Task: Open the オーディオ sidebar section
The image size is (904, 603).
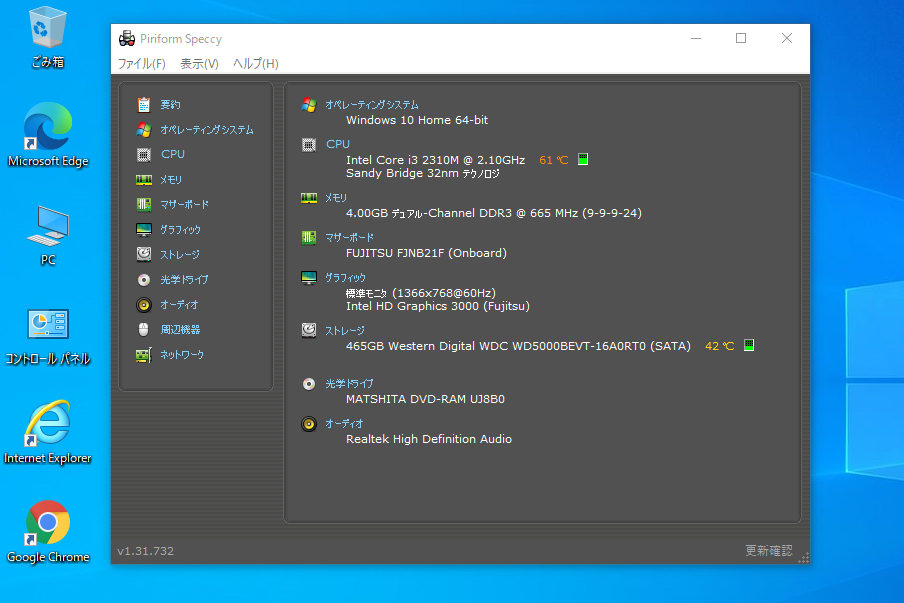Action: tap(179, 304)
